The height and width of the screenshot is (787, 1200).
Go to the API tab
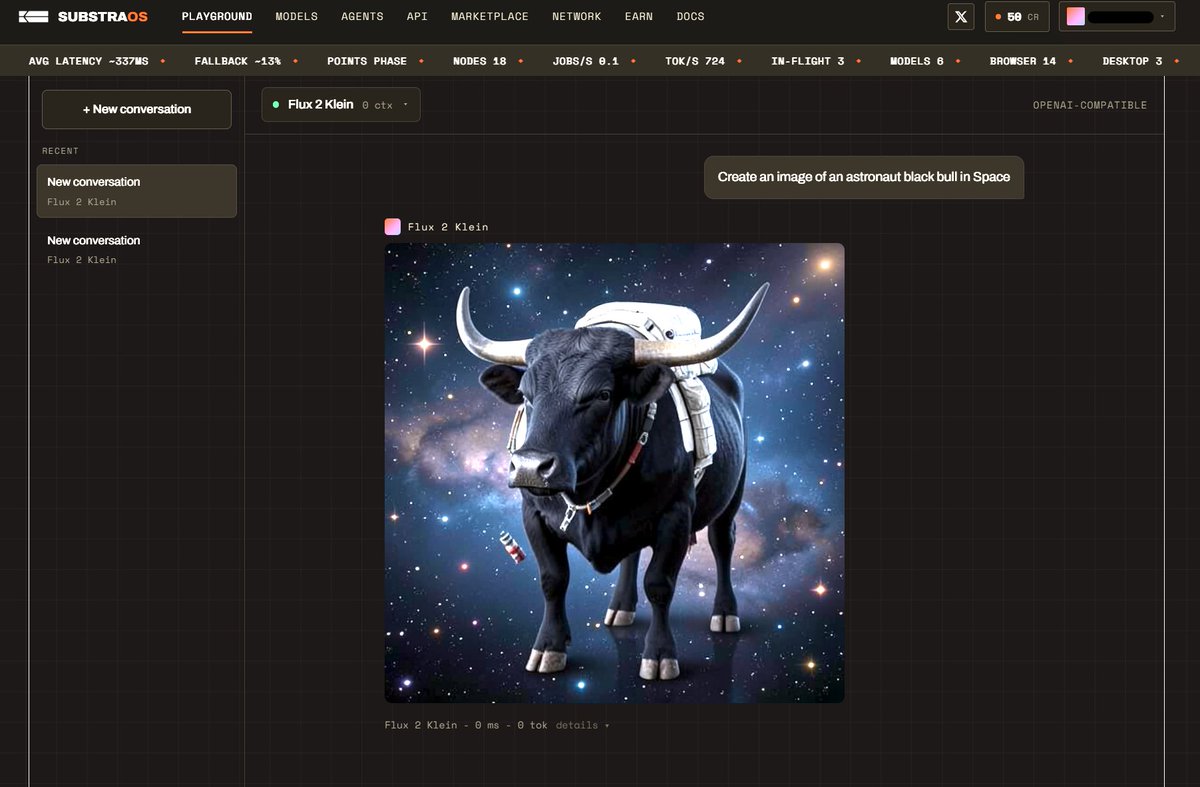tap(417, 17)
